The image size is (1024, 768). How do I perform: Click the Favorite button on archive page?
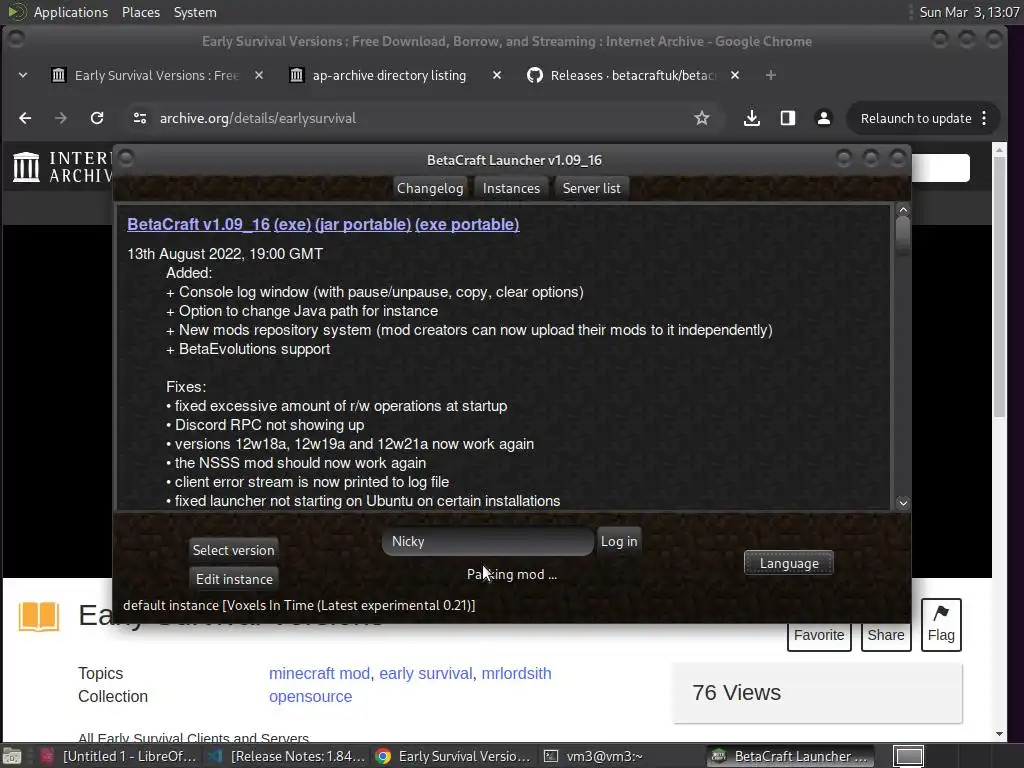click(x=819, y=635)
